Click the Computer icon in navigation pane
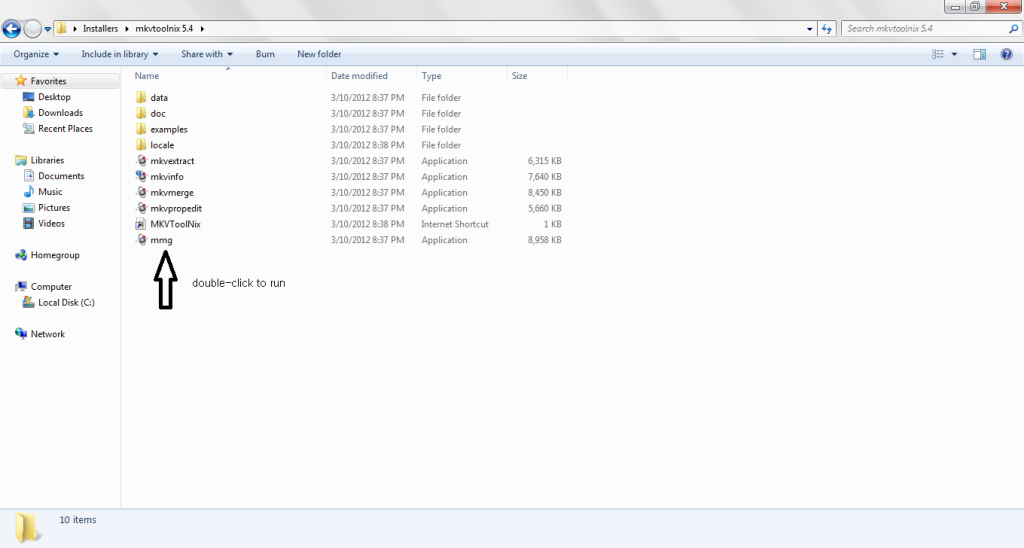1024x548 pixels. [21, 286]
